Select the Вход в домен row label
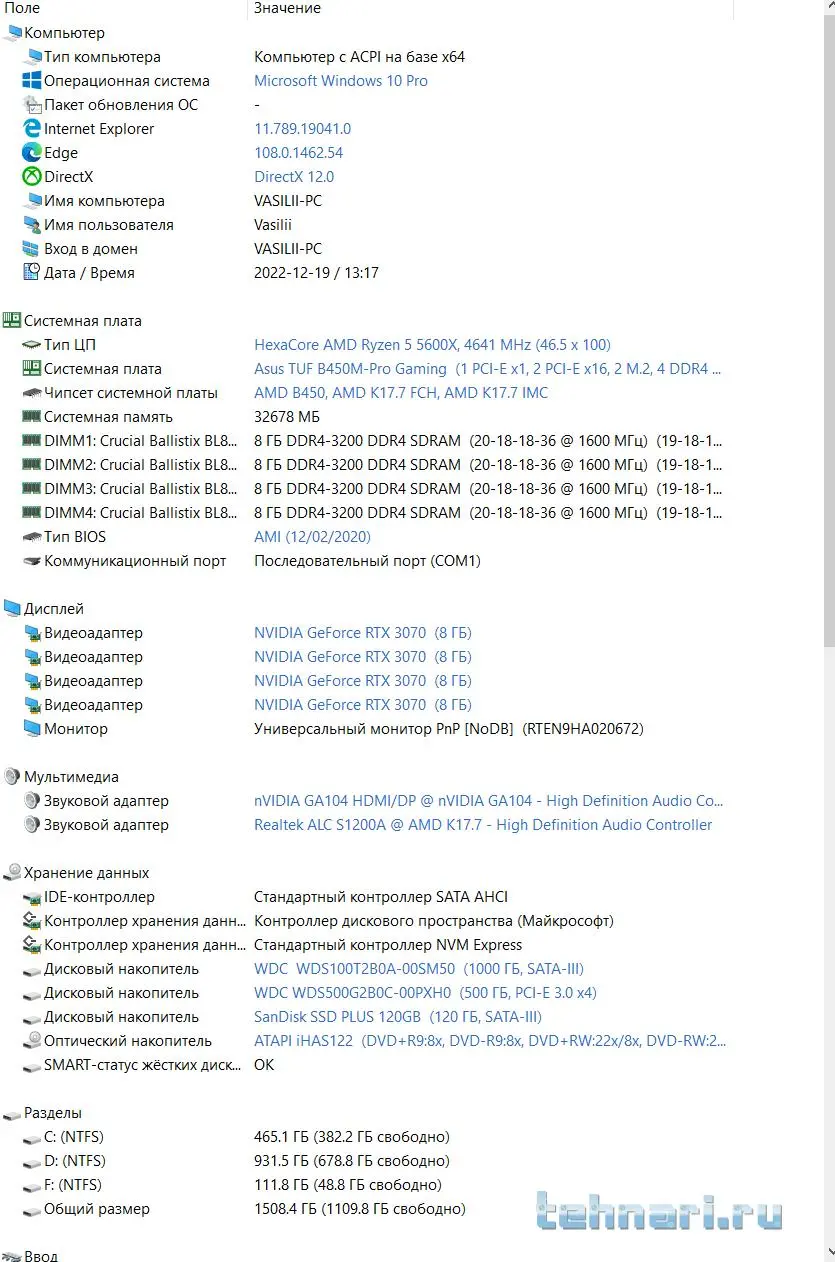This screenshot has height=1262, width=835. click(x=91, y=249)
